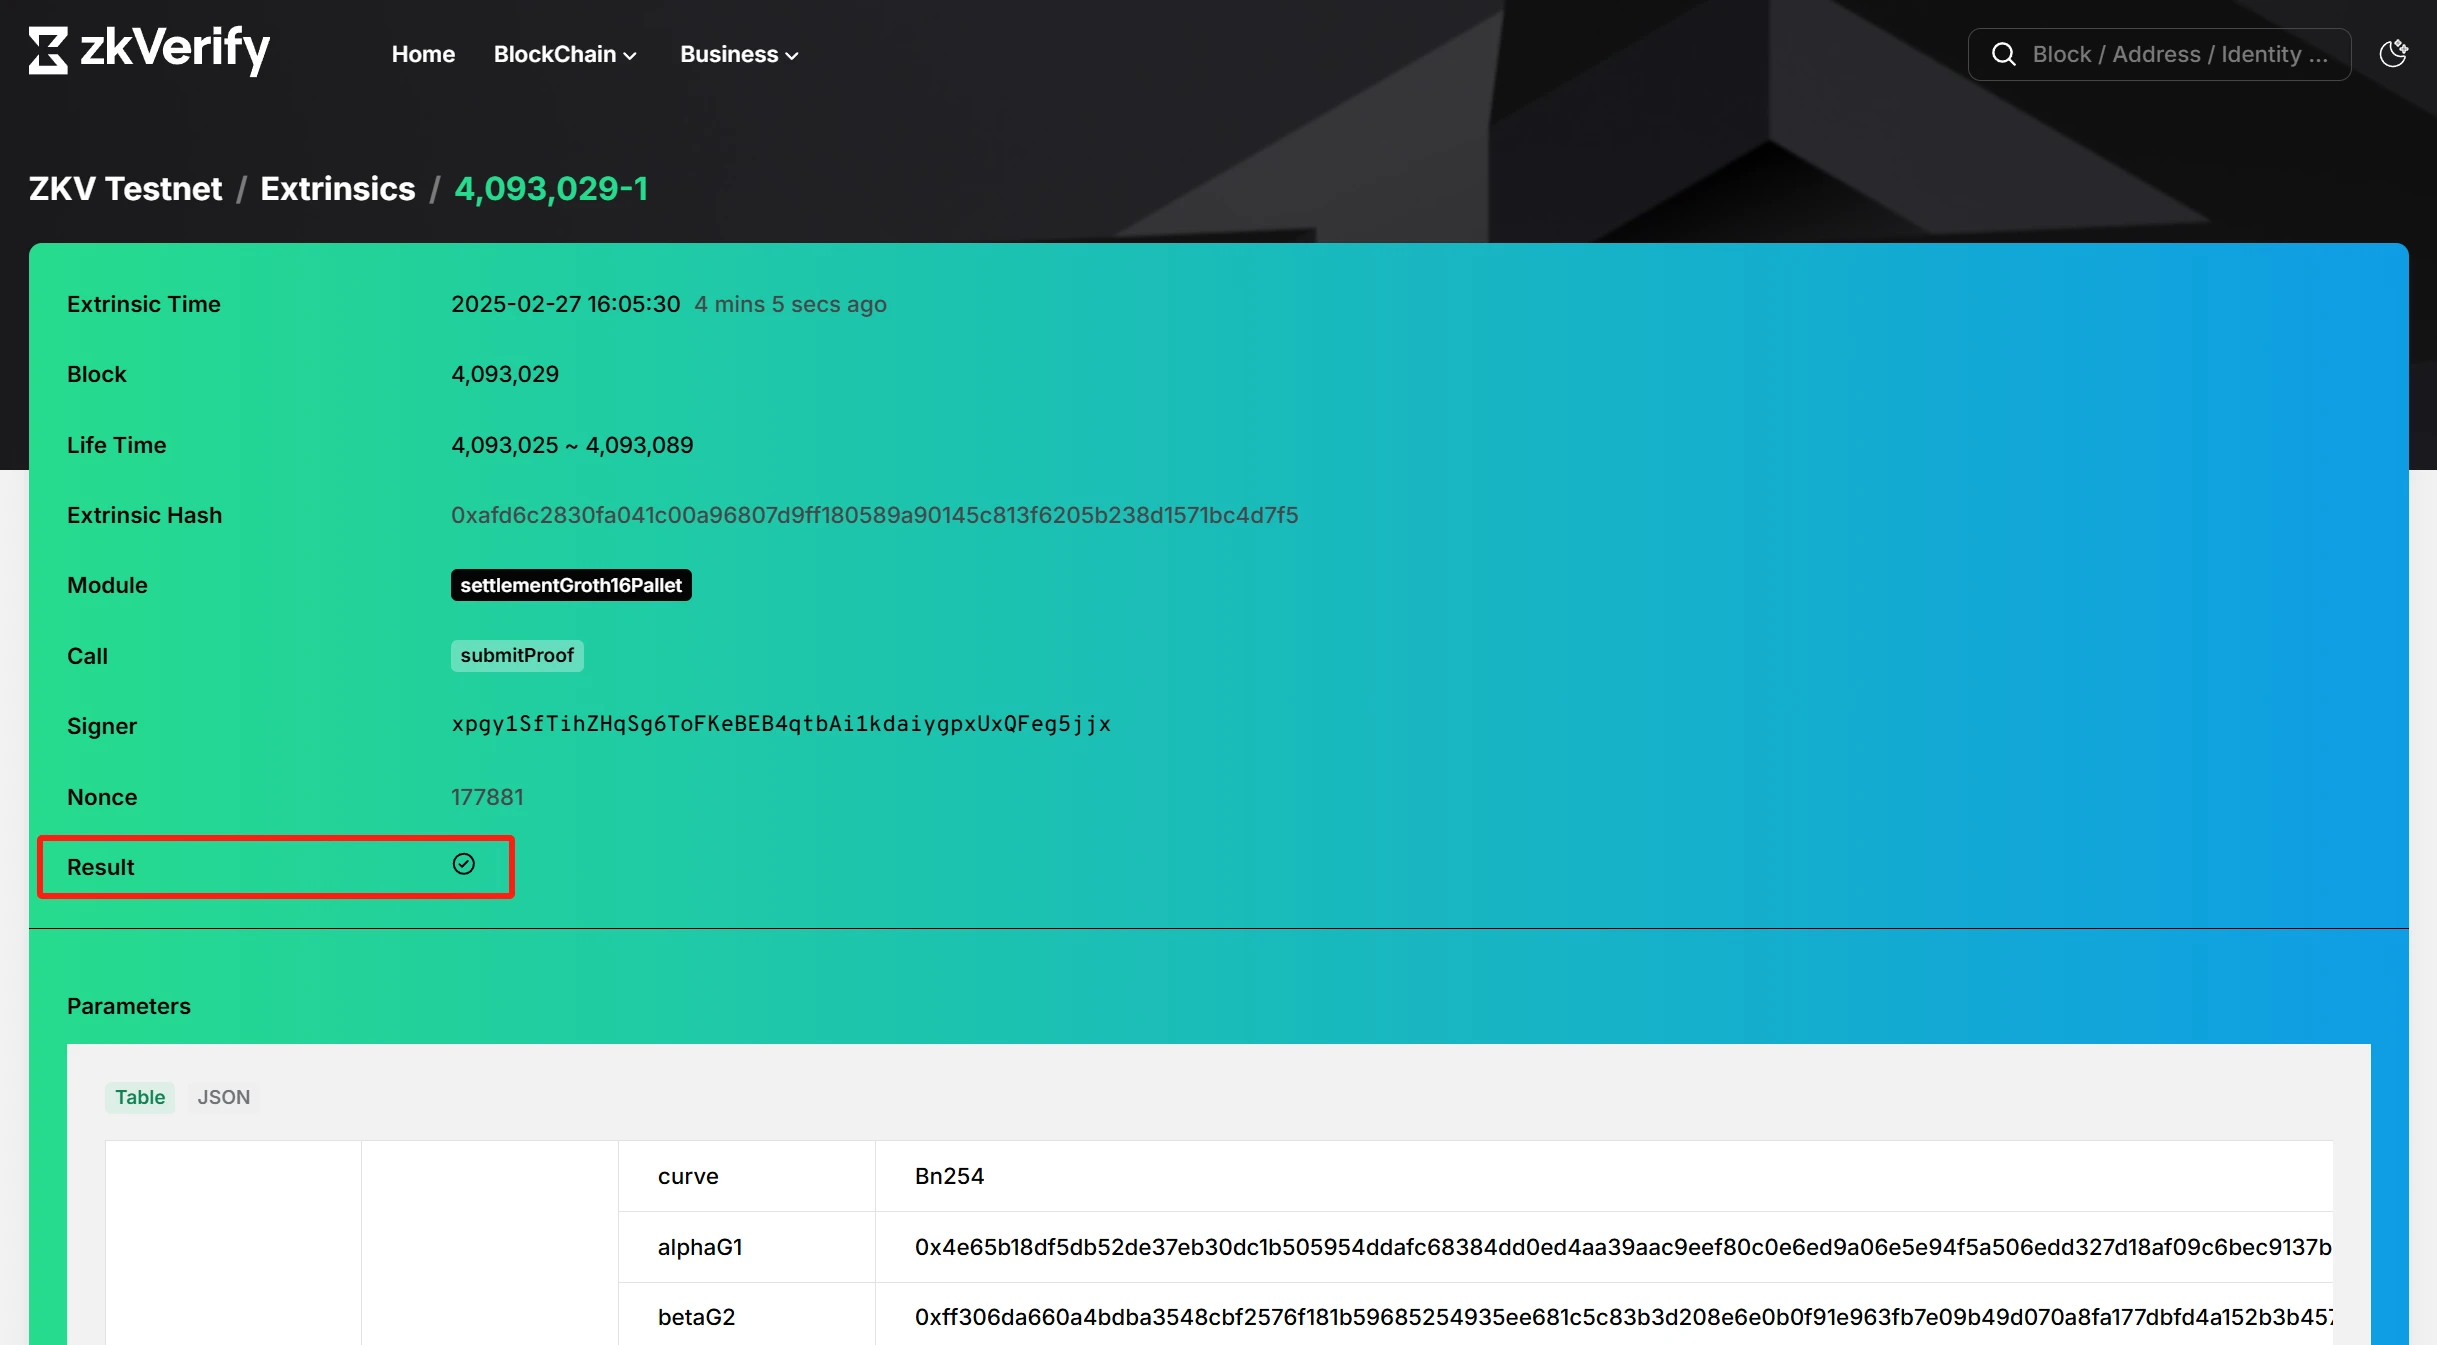The width and height of the screenshot is (2437, 1345).
Task: Click the settlementGroth16Pallet module icon
Action: point(570,585)
